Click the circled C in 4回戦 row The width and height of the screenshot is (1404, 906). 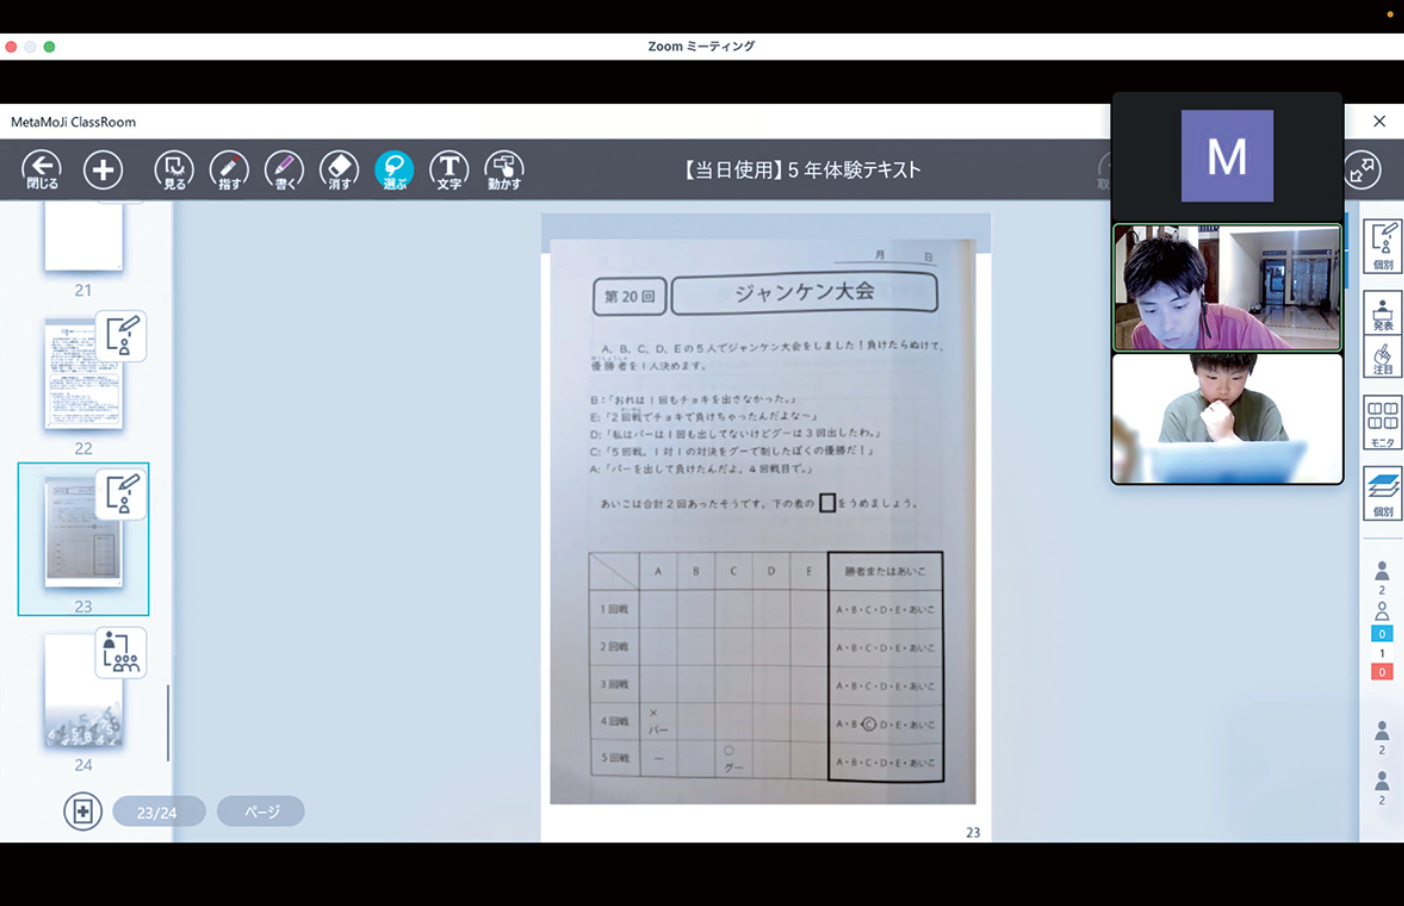pos(868,724)
